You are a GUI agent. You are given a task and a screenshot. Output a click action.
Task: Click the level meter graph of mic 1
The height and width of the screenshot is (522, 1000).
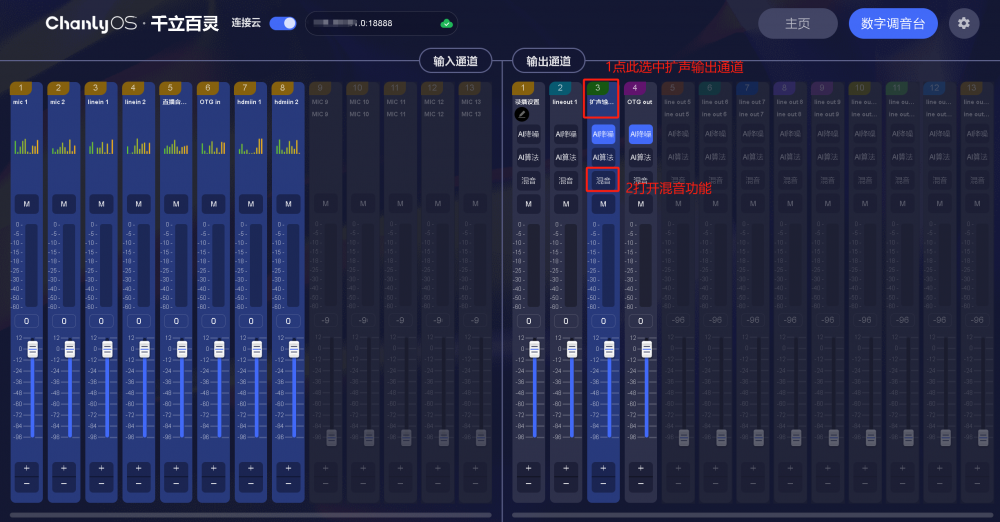click(26, 146)
